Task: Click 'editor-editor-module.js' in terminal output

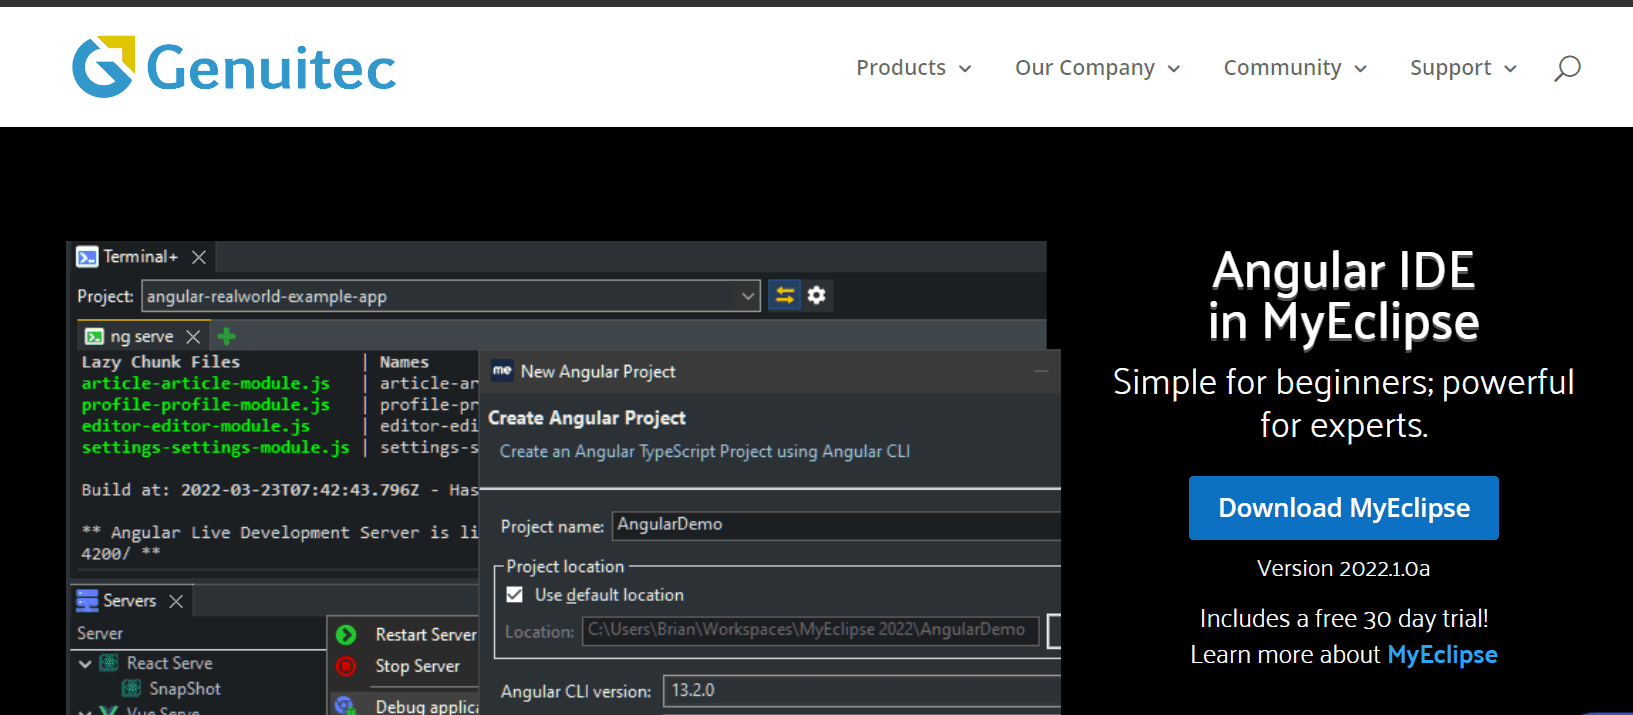Action: (x=196, y=426)
